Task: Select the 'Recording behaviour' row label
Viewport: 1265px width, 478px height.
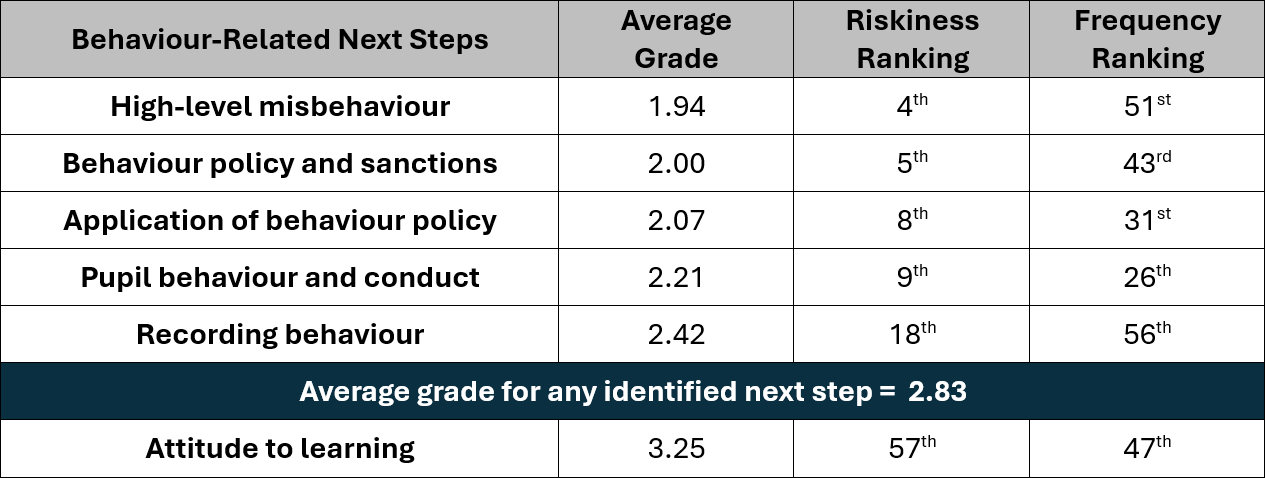Action: 280,335
